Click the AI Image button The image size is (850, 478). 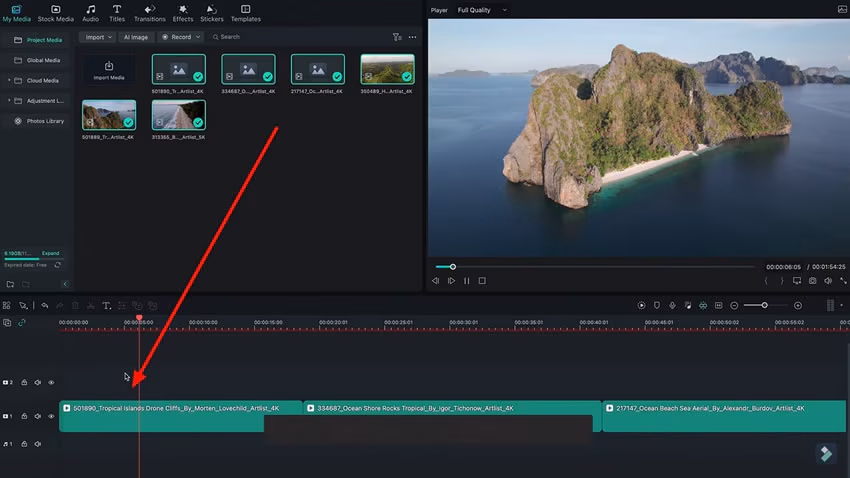135,37
